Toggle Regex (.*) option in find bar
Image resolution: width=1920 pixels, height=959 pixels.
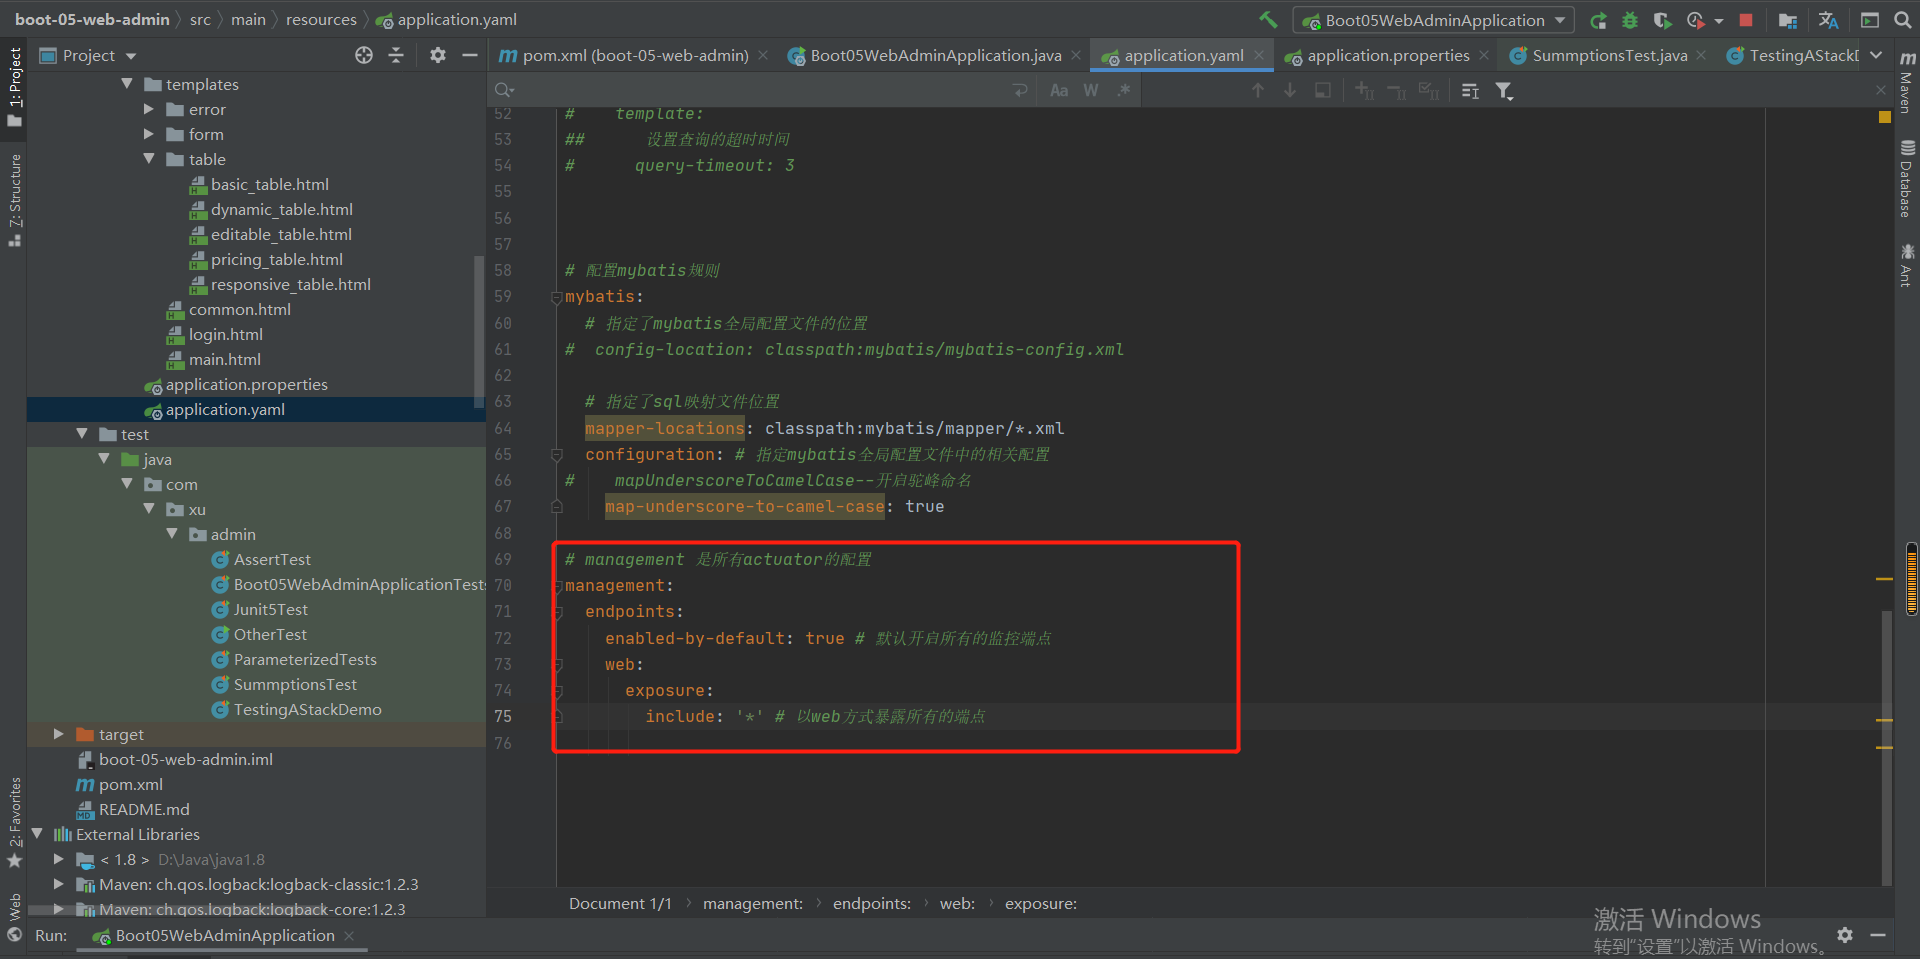(1124, 91)
